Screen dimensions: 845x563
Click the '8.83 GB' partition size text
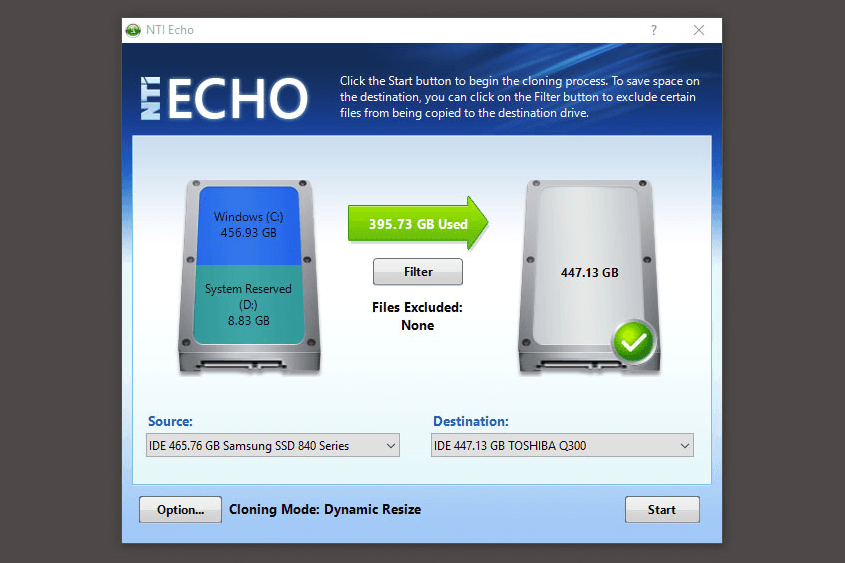click(248, 321)
